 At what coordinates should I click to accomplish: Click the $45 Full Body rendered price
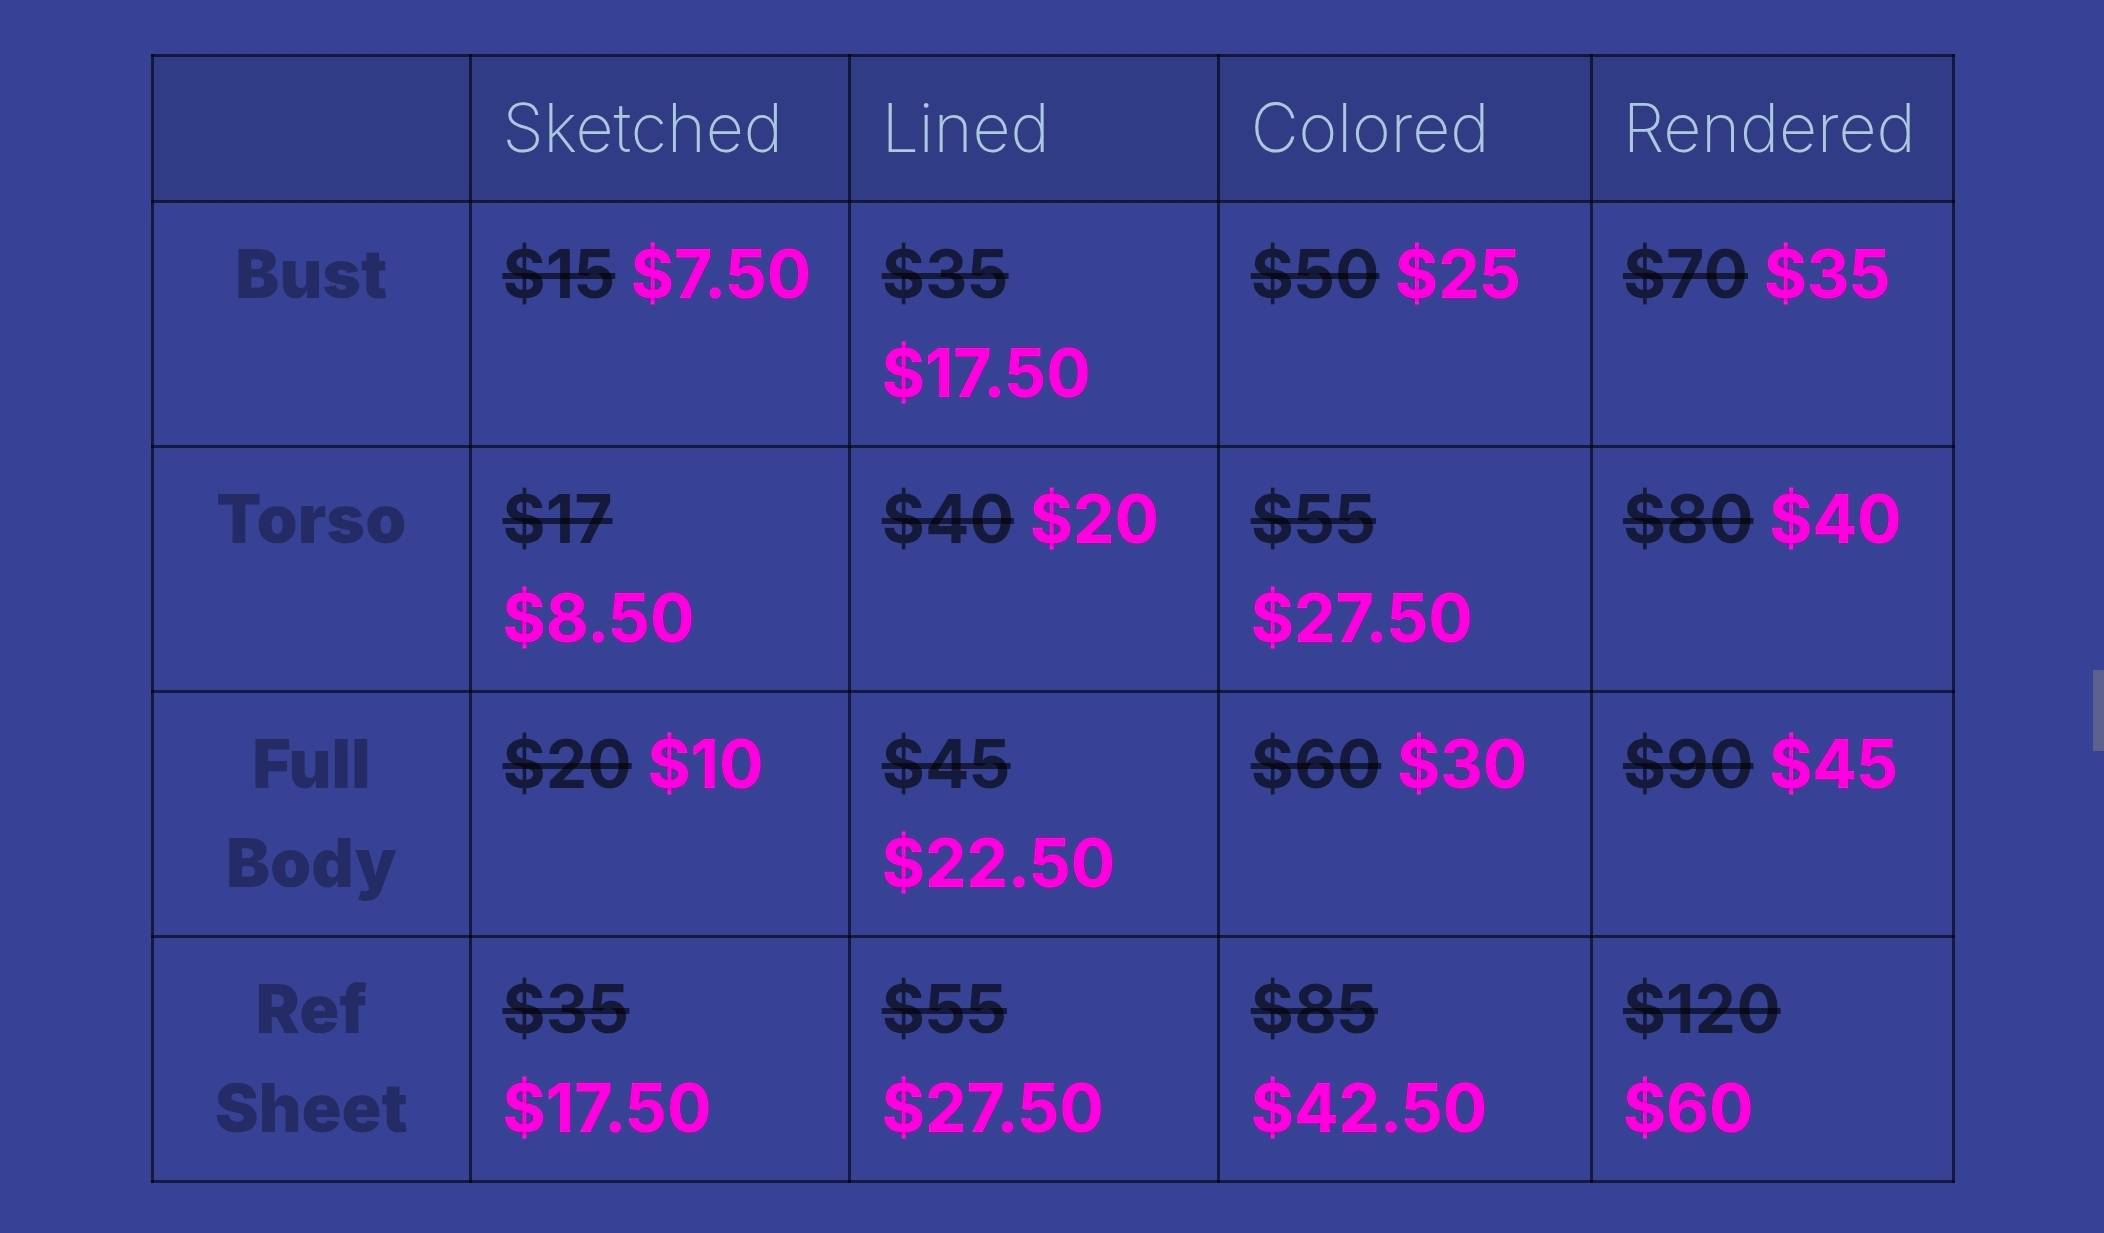[x=1833, y=764]
